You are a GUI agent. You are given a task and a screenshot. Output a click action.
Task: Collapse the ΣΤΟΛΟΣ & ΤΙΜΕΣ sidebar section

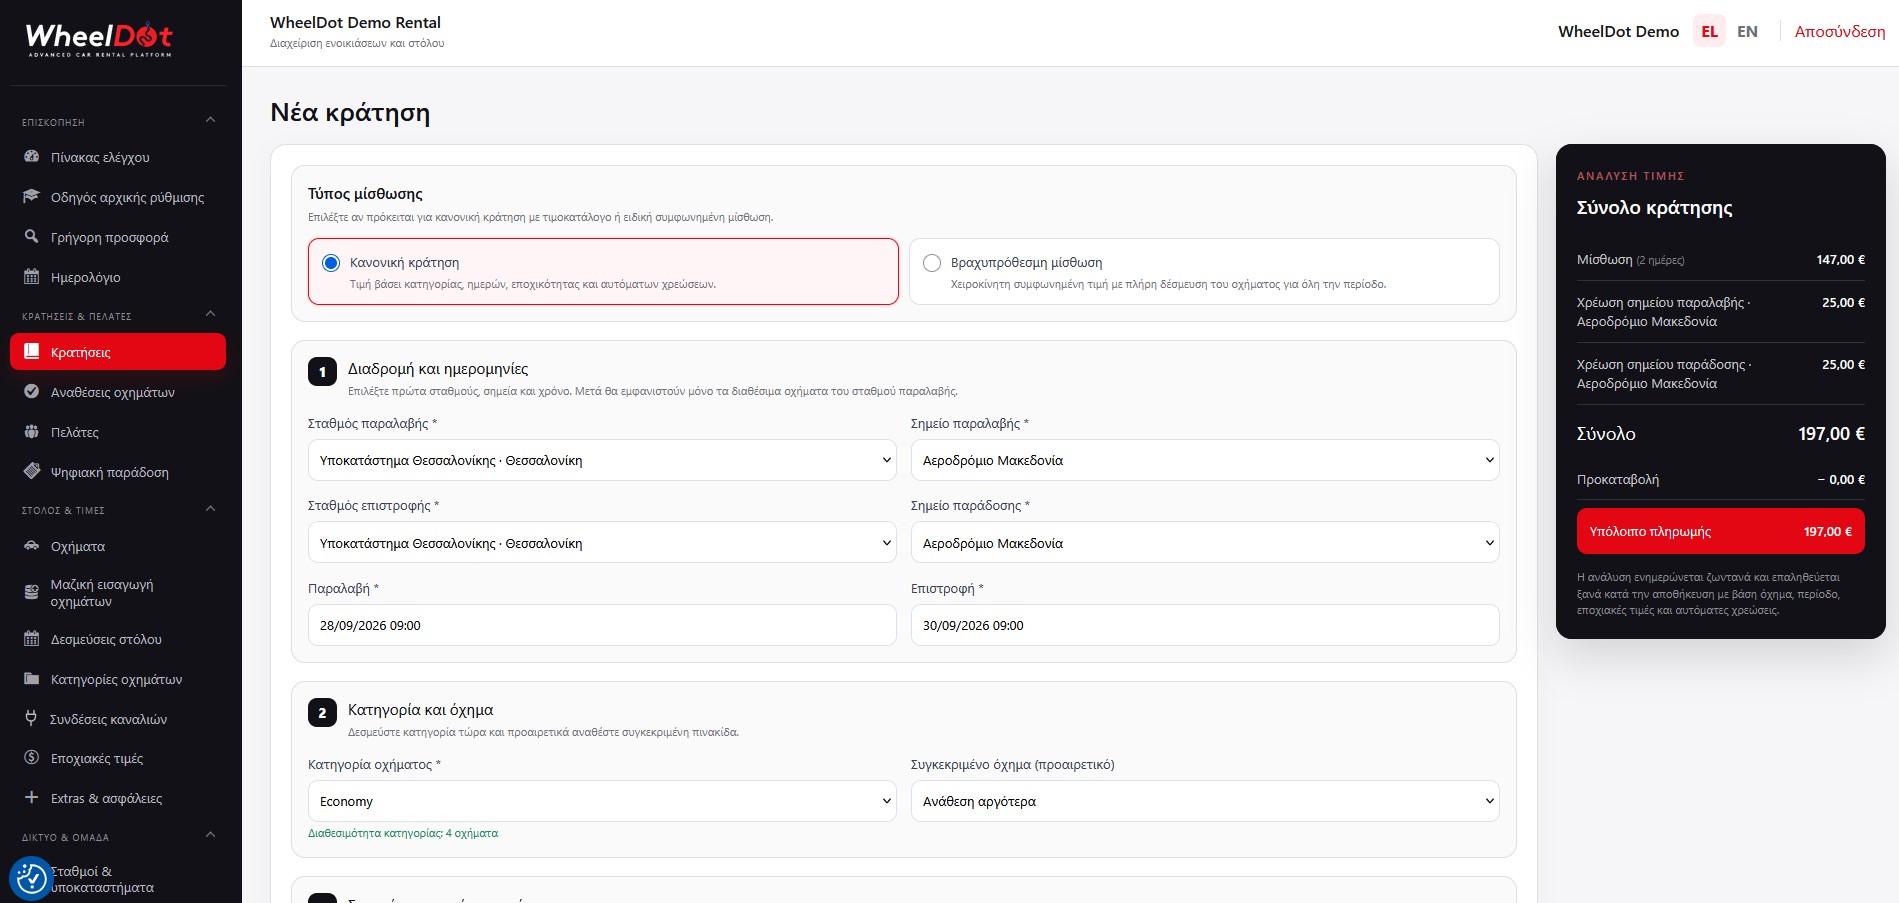point(210,508)
